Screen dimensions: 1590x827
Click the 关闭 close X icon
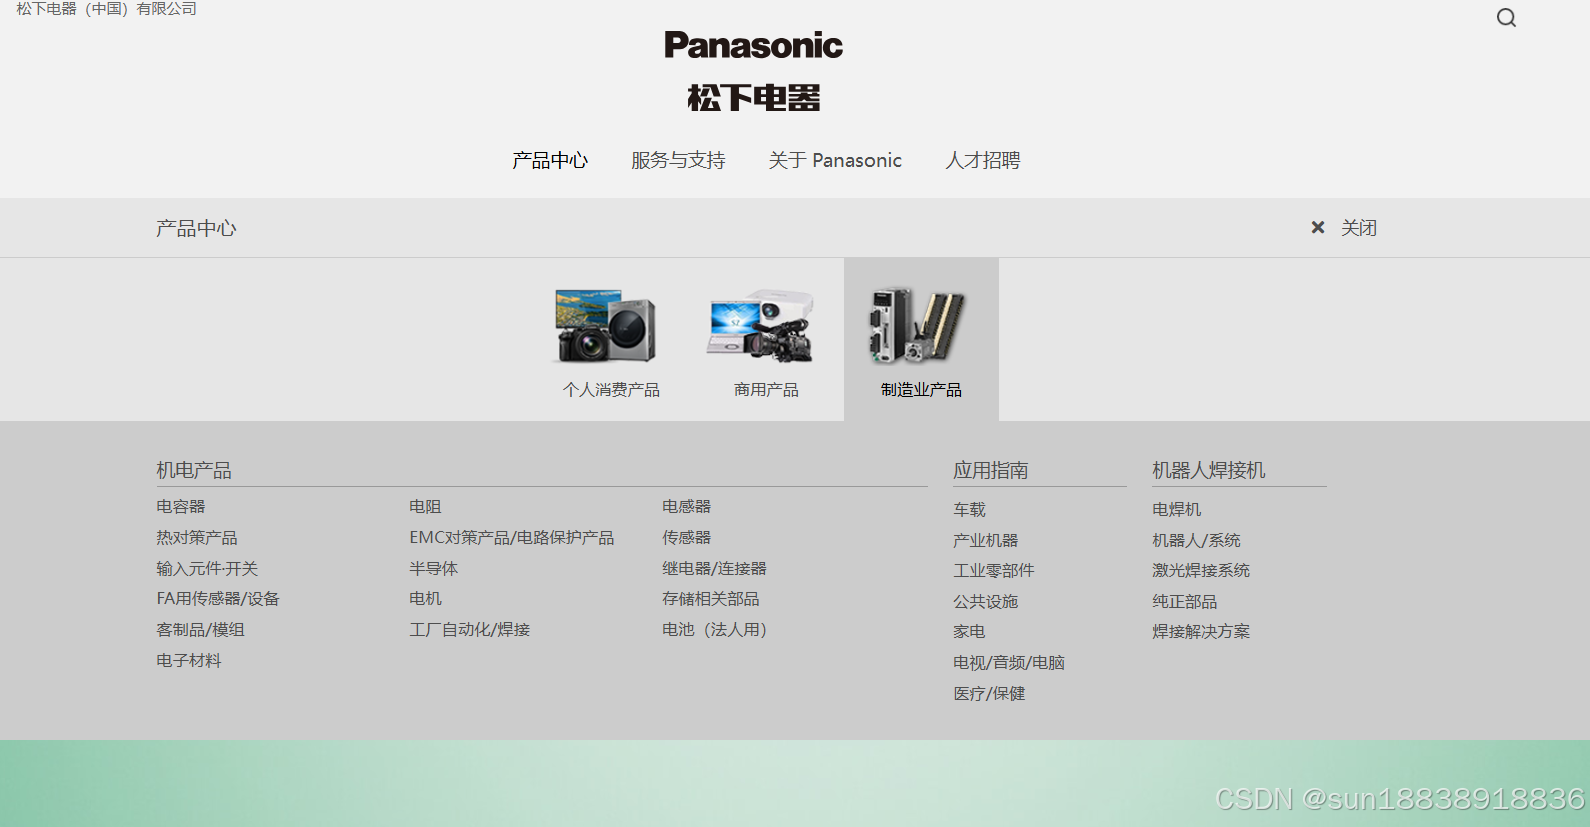click(1318, 228)
